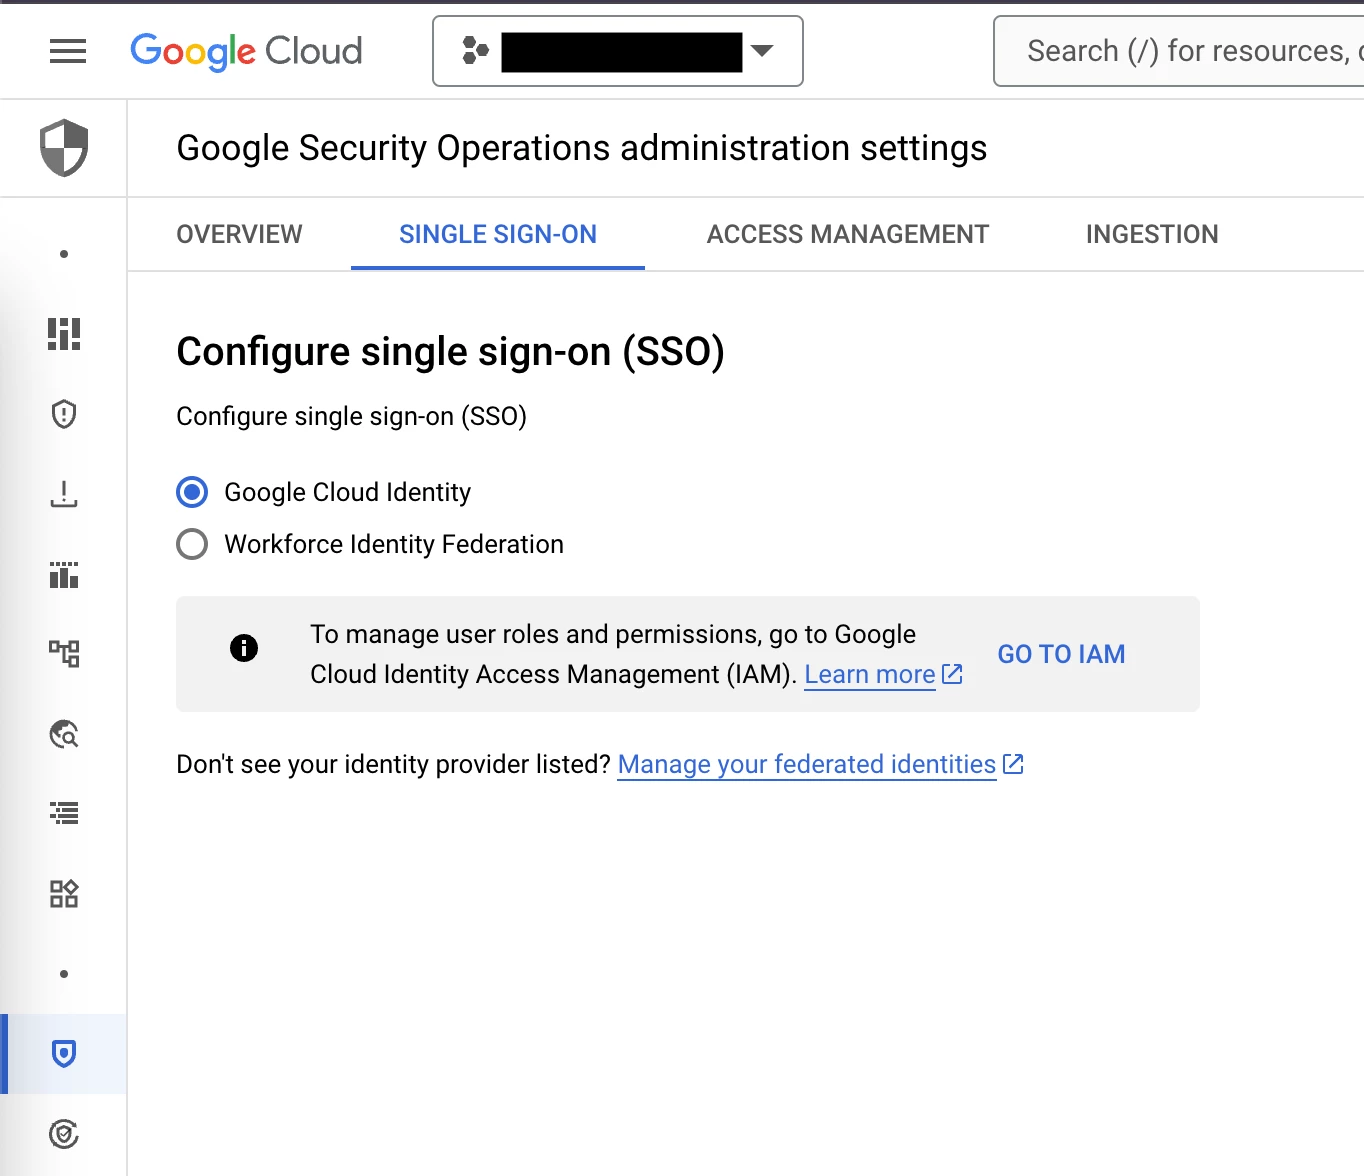Screen dimensions: 1364x1176
Task: Open the indented list sidebar icon
Action: coord(64,814)
